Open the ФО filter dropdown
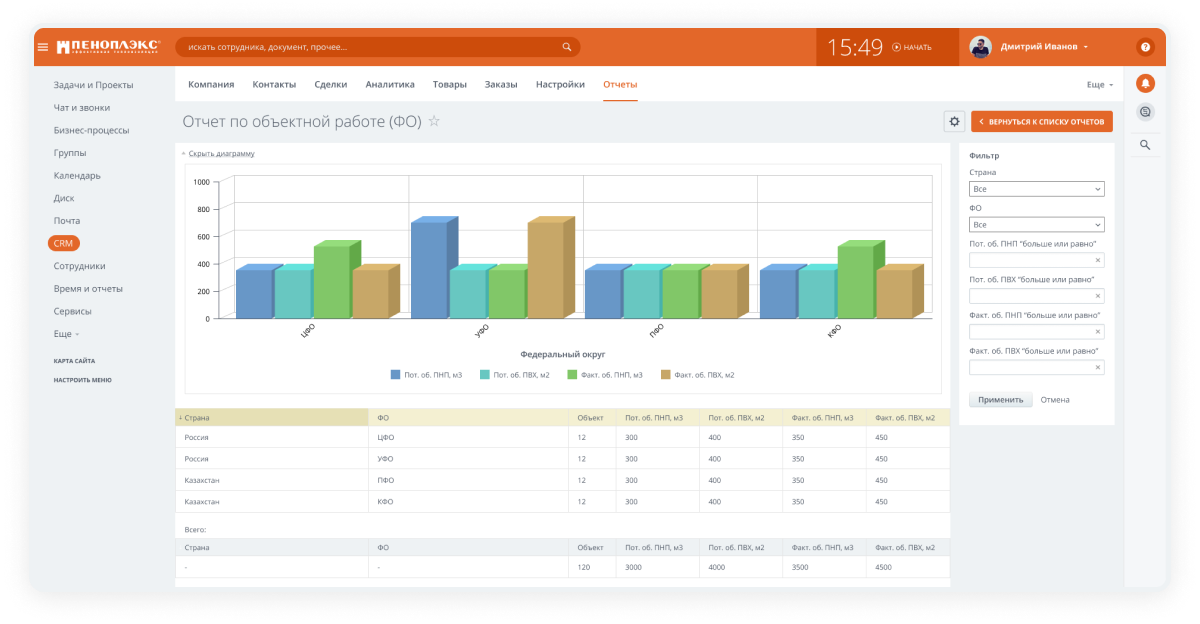This screenshot has width=1200, height=624. coord(1037,225)
